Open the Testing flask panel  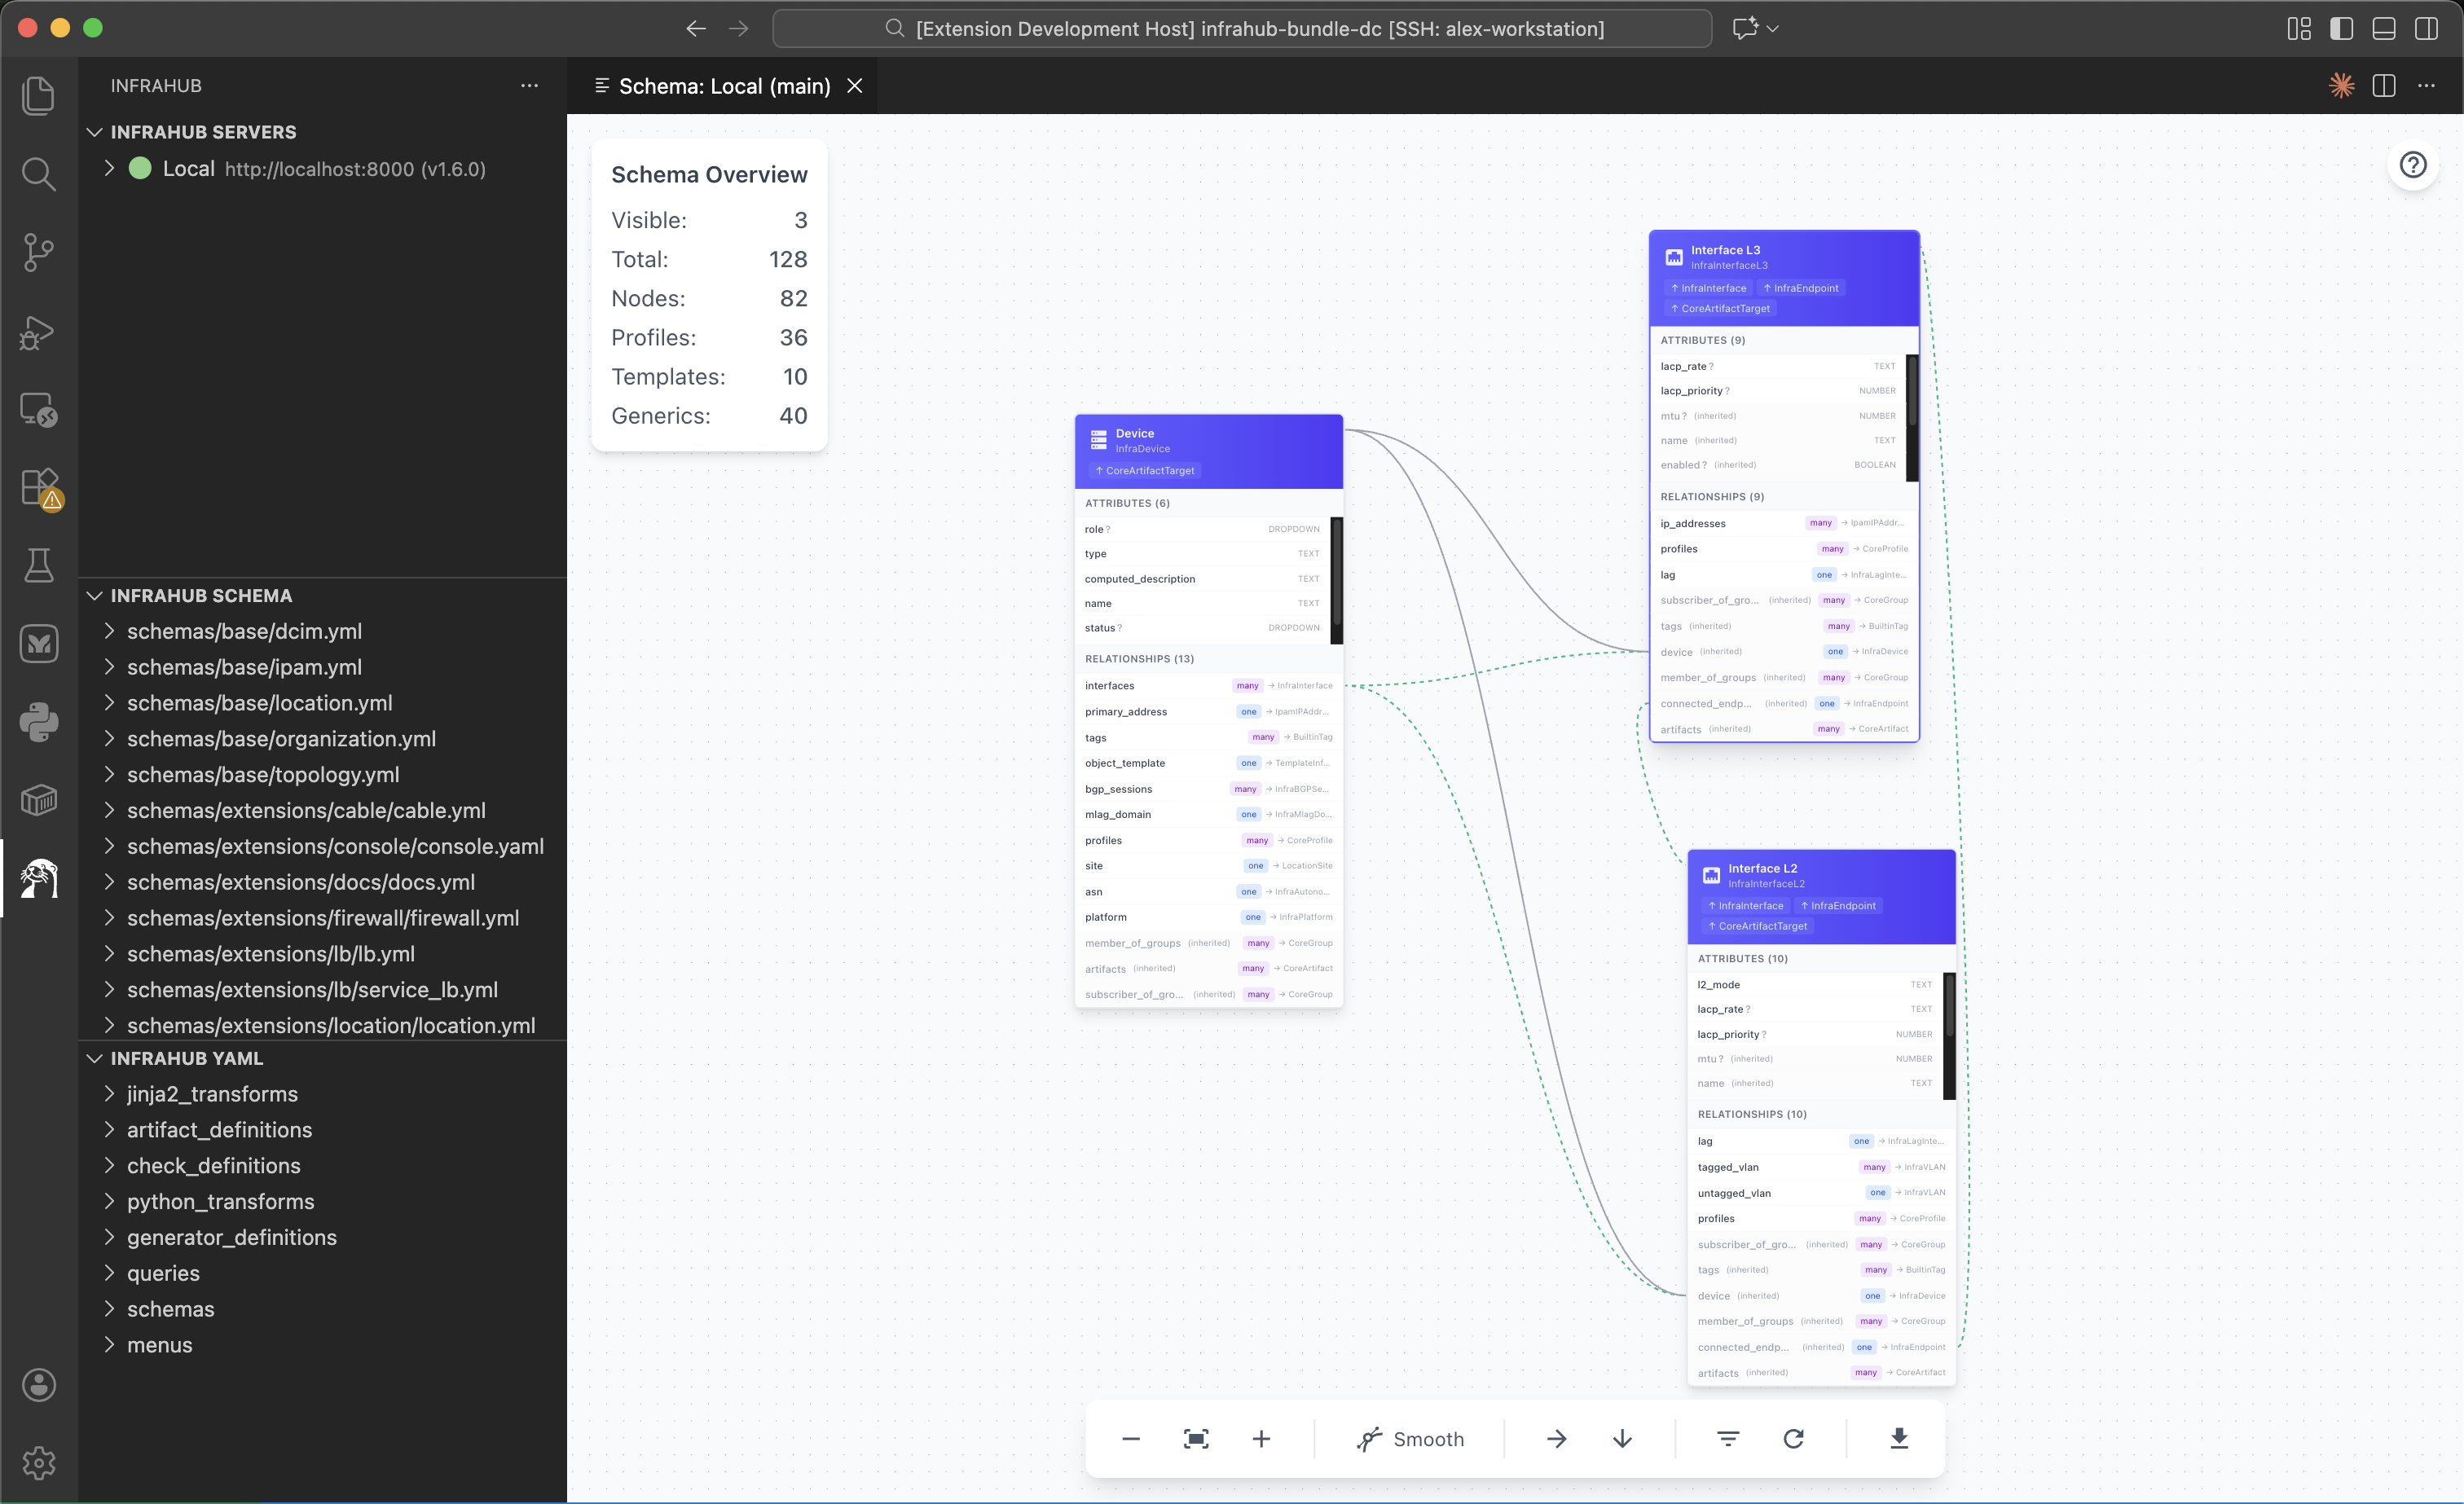tap(39, 565)
